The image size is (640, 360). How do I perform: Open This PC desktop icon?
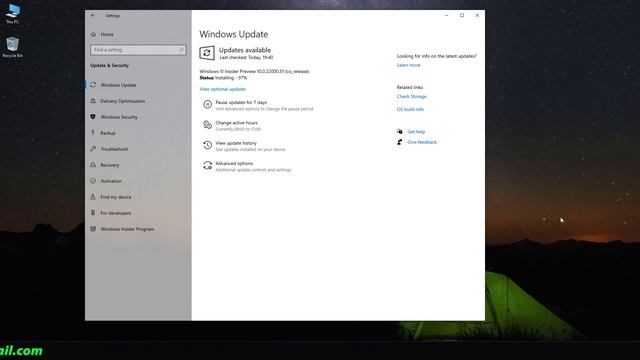12,13
